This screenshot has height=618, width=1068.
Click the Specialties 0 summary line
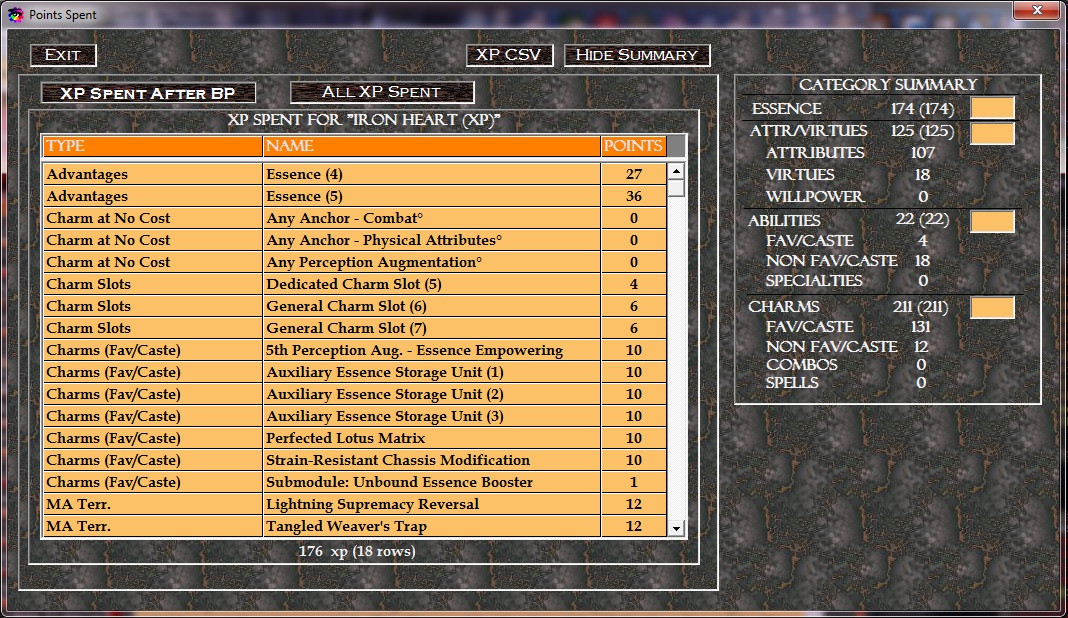point(847,281)
